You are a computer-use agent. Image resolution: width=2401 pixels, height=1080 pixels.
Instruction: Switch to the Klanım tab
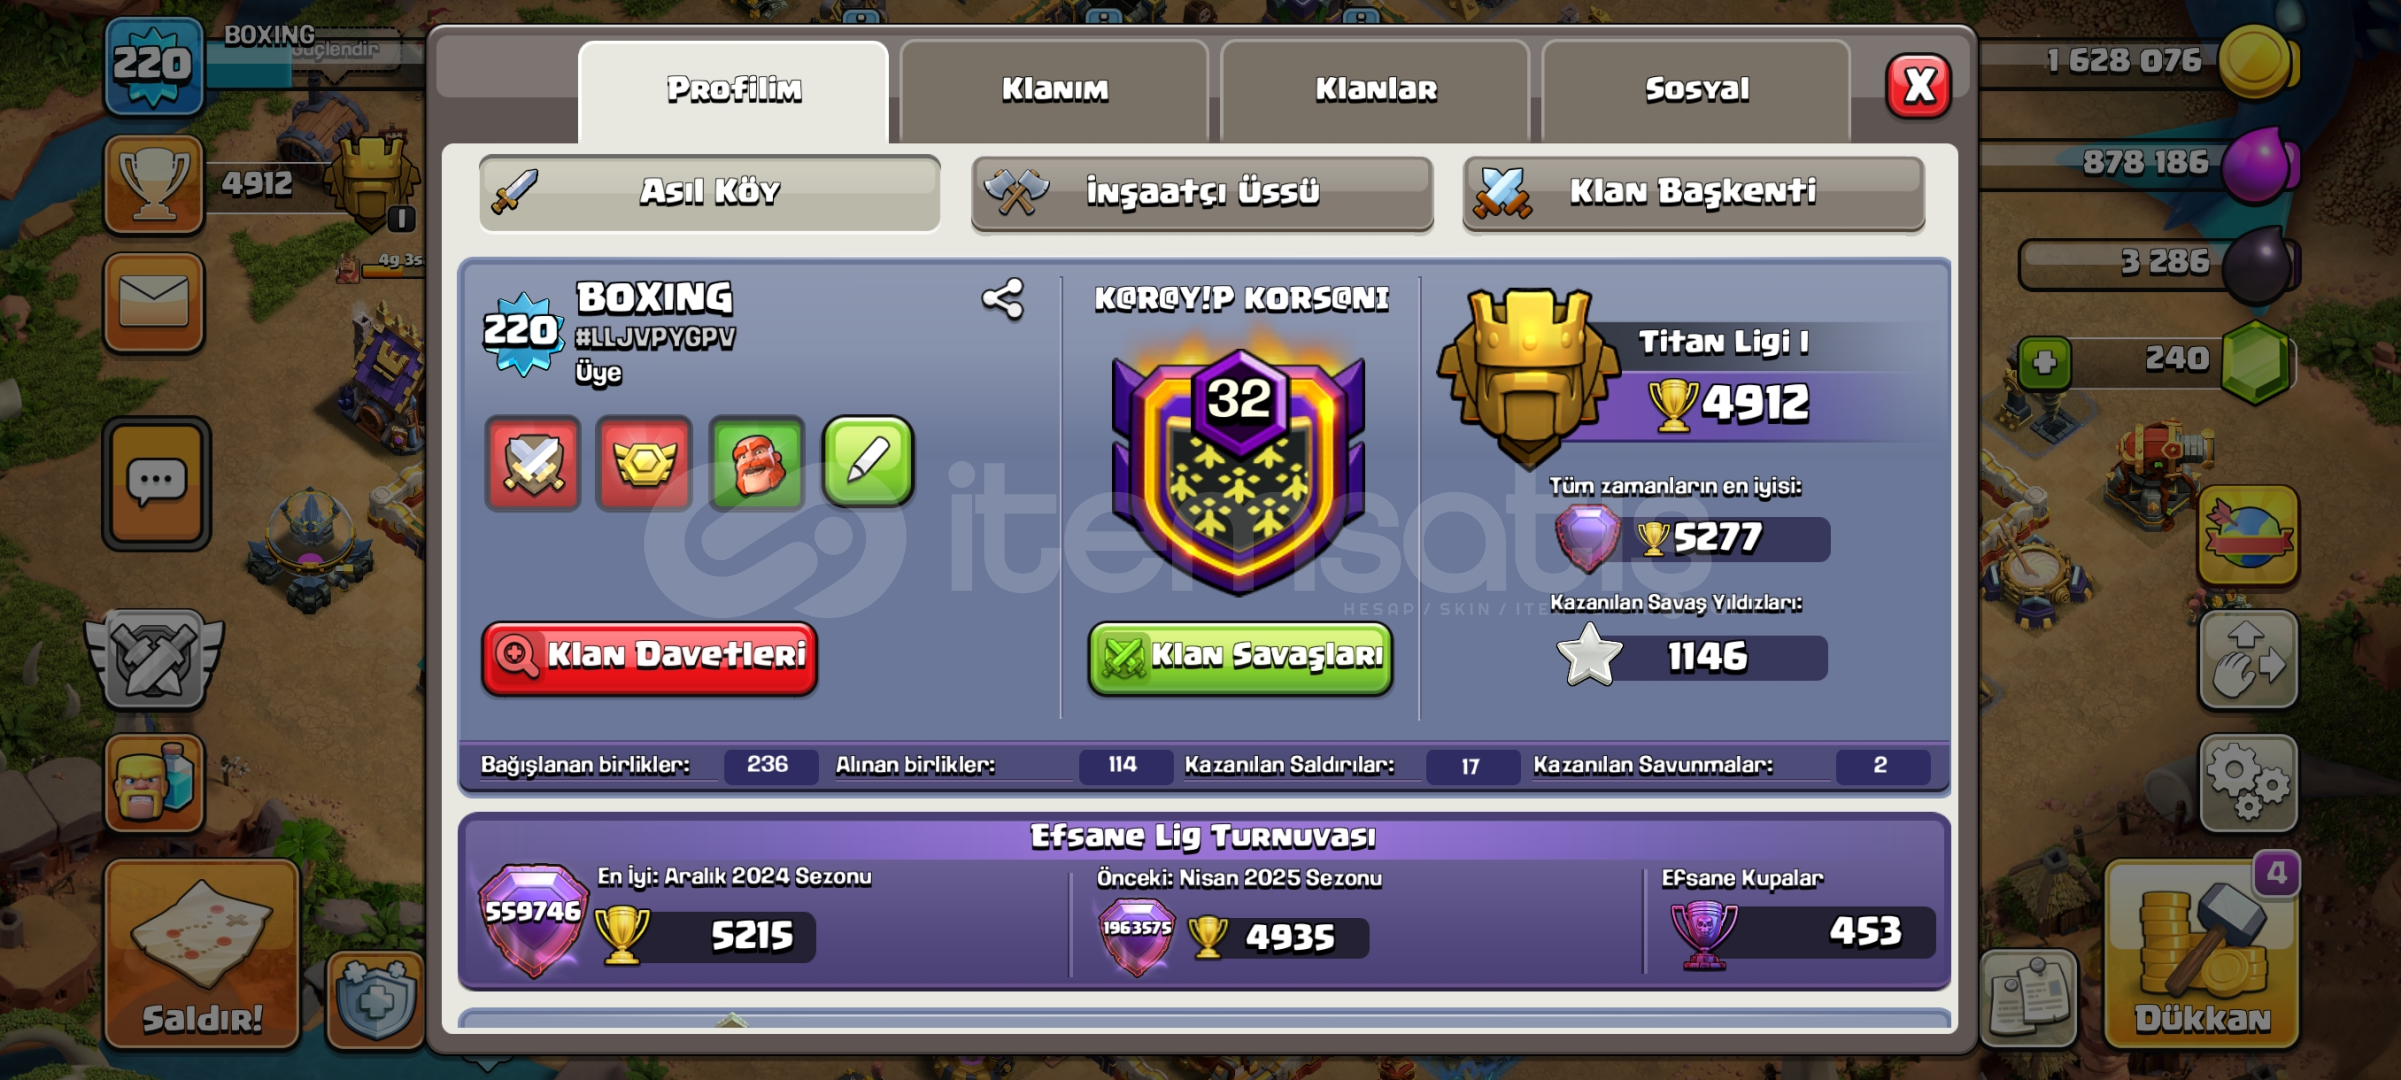1055,90
